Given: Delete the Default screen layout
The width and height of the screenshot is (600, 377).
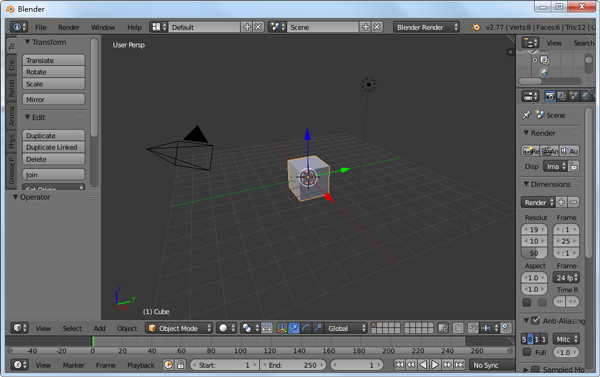Looking at the screenshot, I should [x=259, y=27].
